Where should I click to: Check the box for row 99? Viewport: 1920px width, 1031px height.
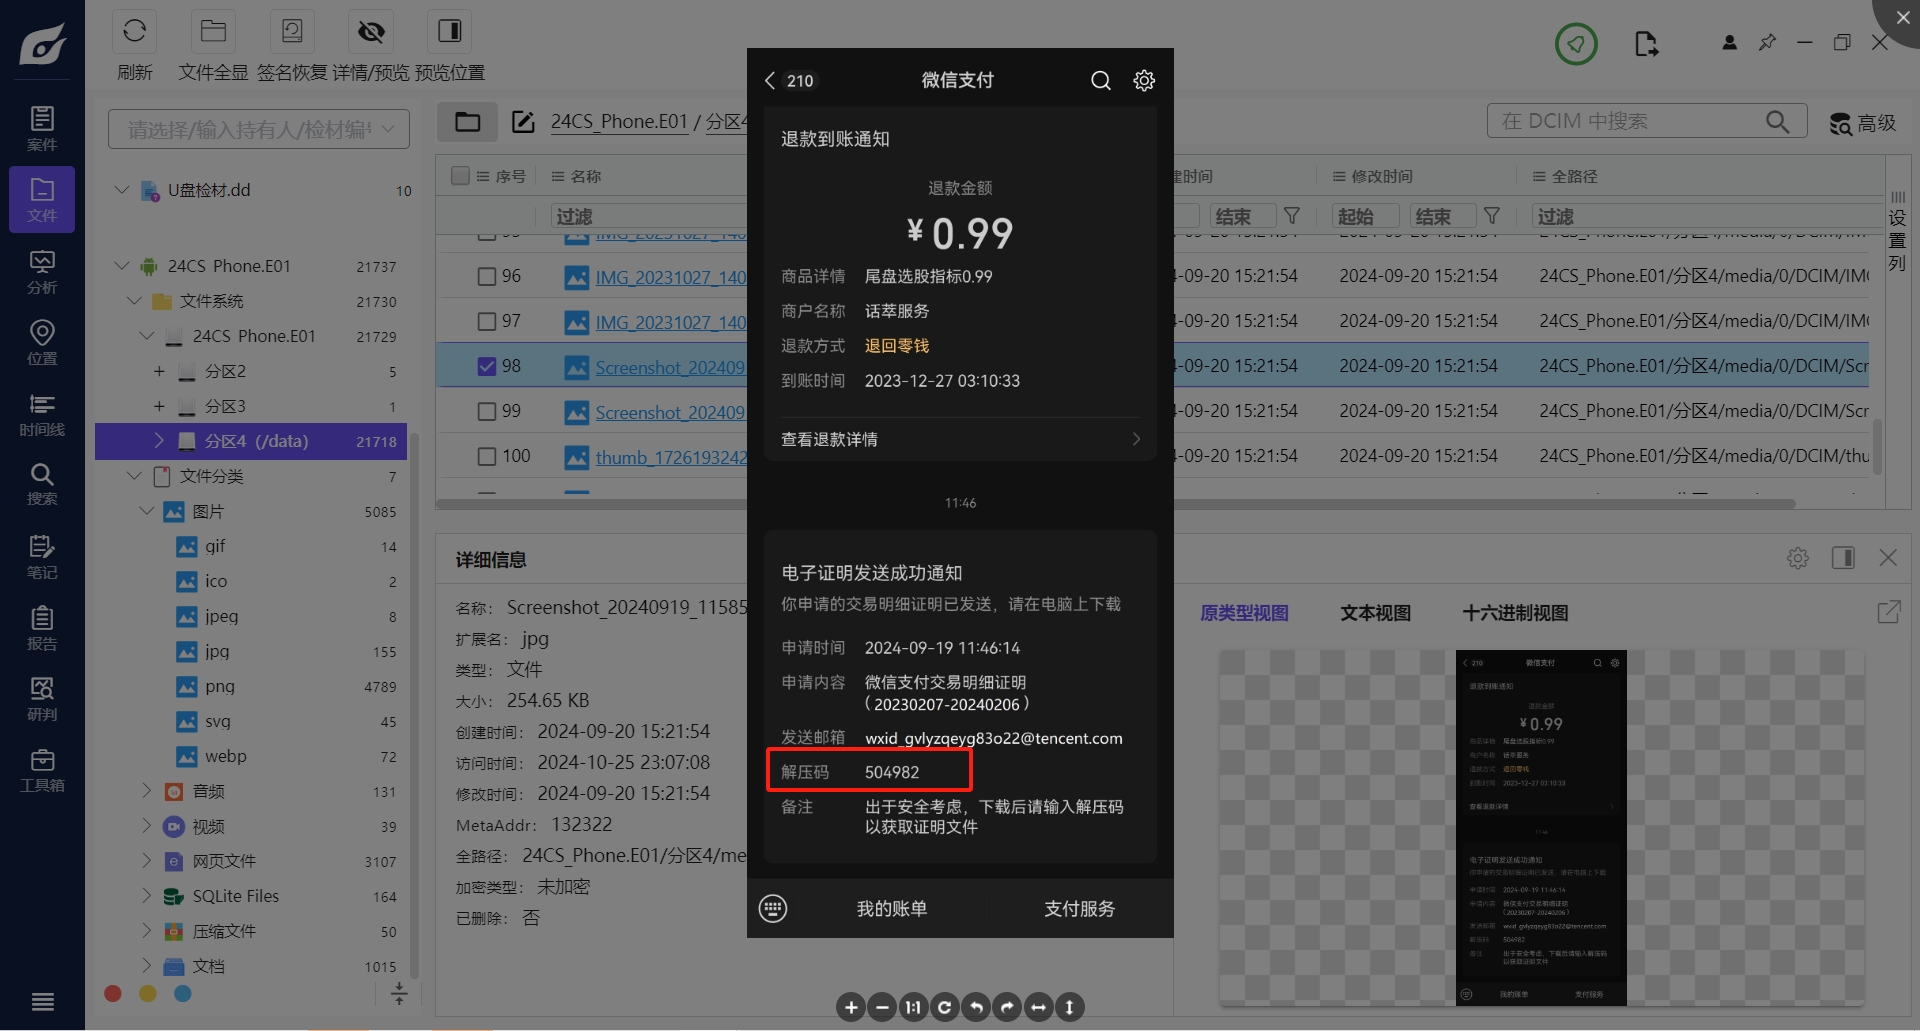[487, 411]
